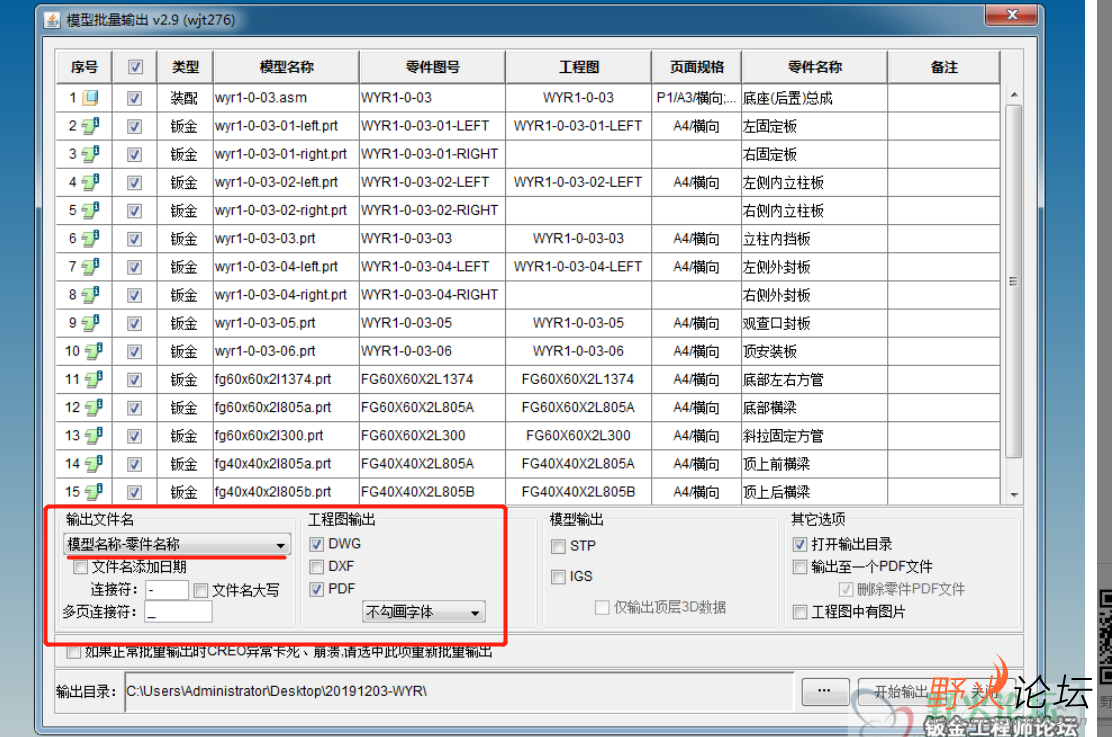Sort by the 页面规格 column header

[x=696, y=67]
